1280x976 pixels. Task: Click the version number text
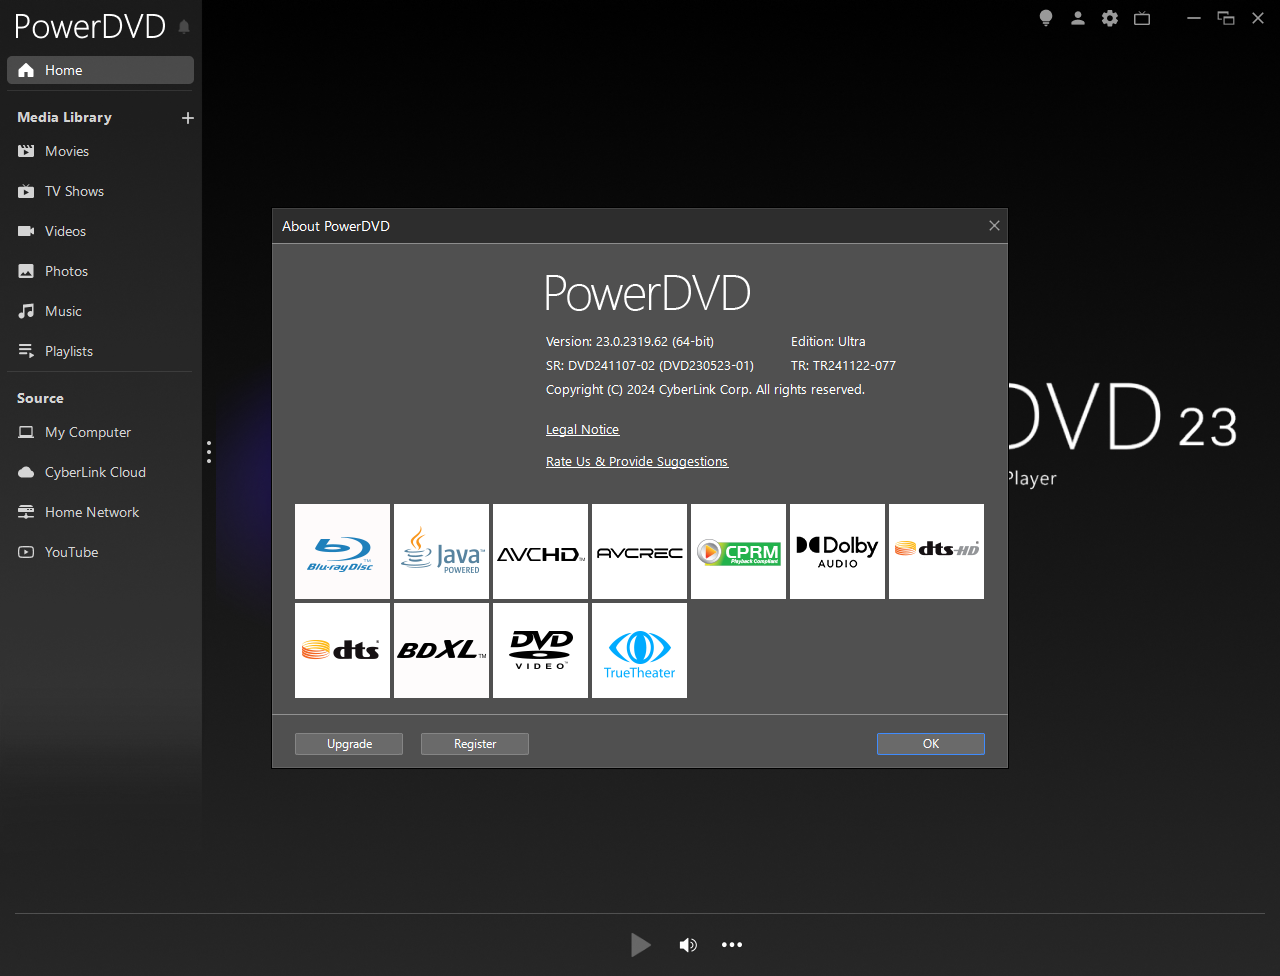pos(630,341)
